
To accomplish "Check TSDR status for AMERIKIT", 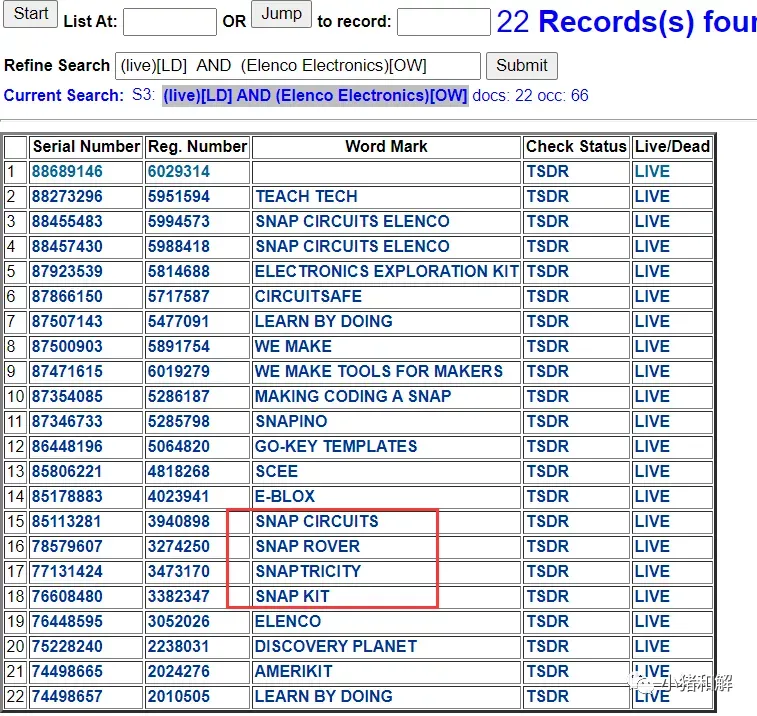I will tap(547, 672).
